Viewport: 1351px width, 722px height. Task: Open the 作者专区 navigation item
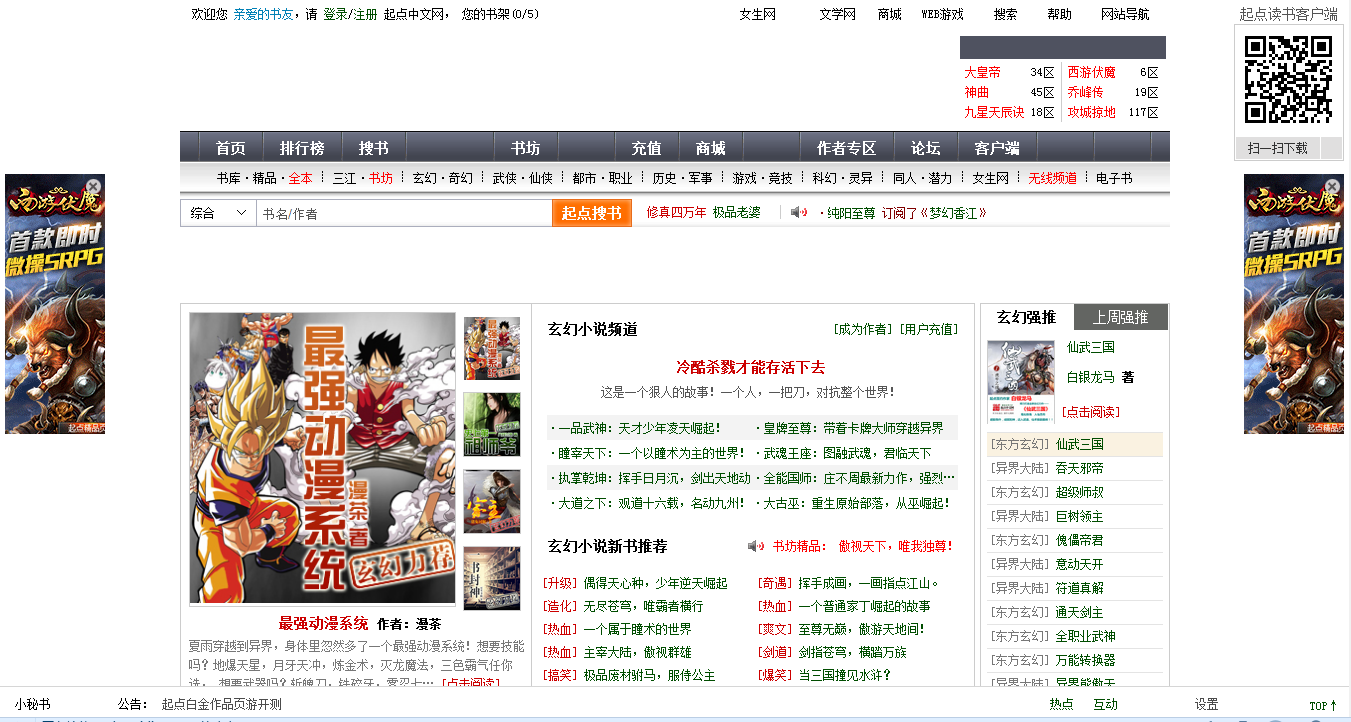point(846,148)
